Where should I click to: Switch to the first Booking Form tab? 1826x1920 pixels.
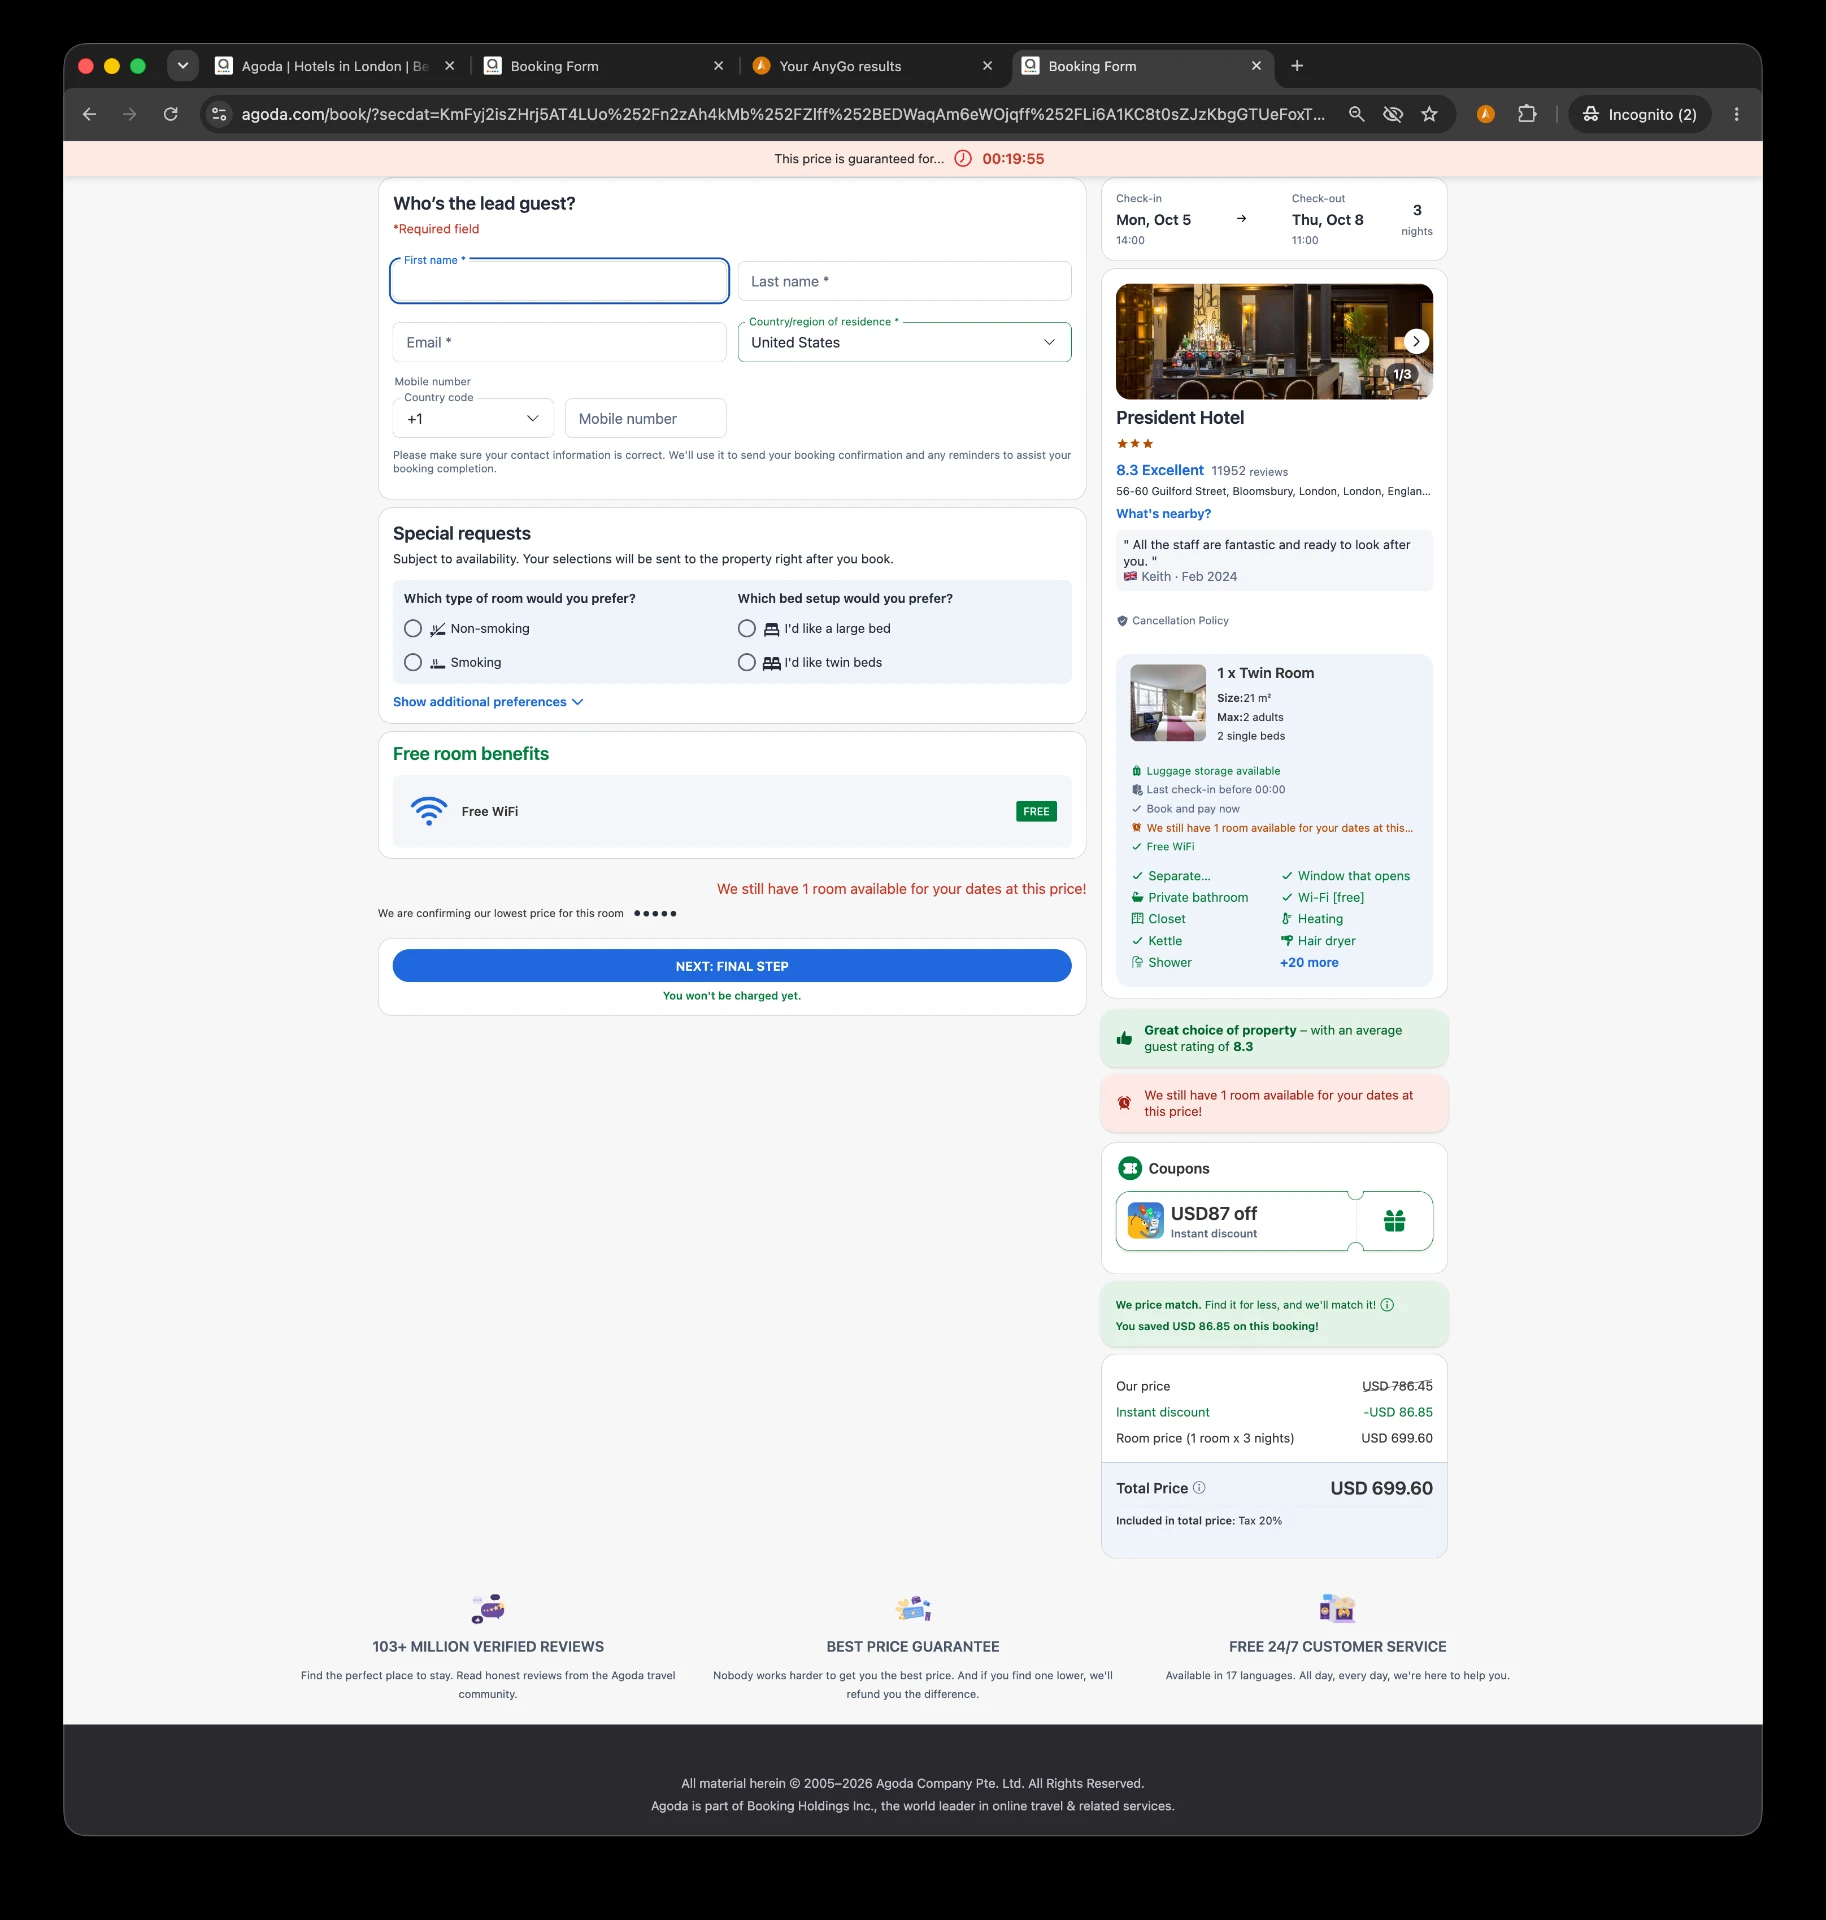(x=604, y=66)
